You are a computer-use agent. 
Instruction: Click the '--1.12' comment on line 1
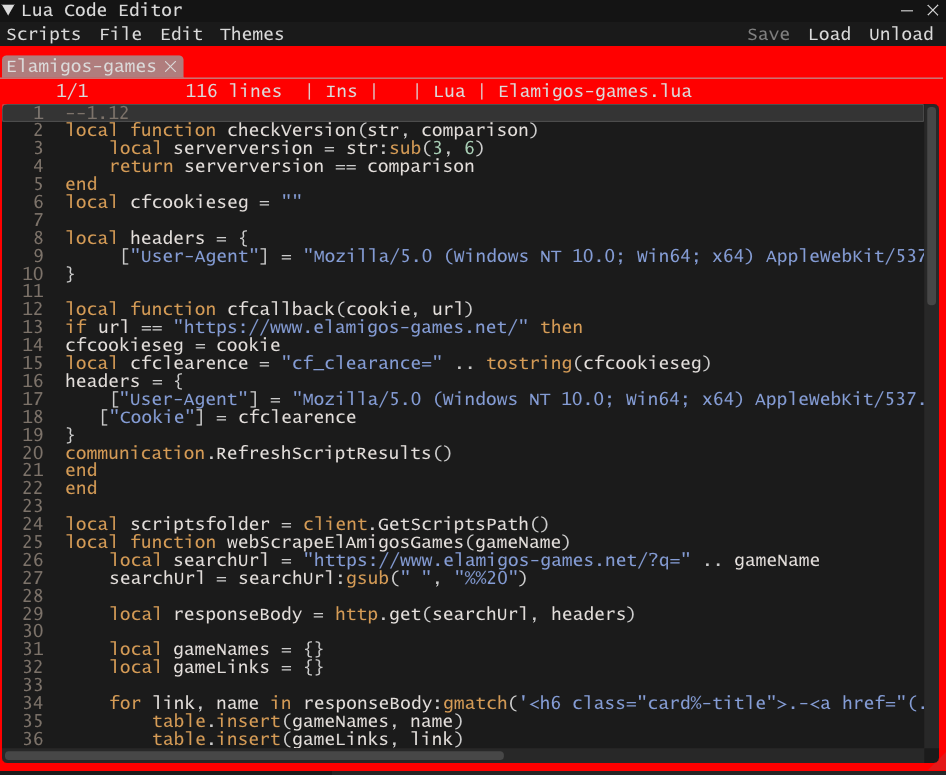click(x=97, y=113)
